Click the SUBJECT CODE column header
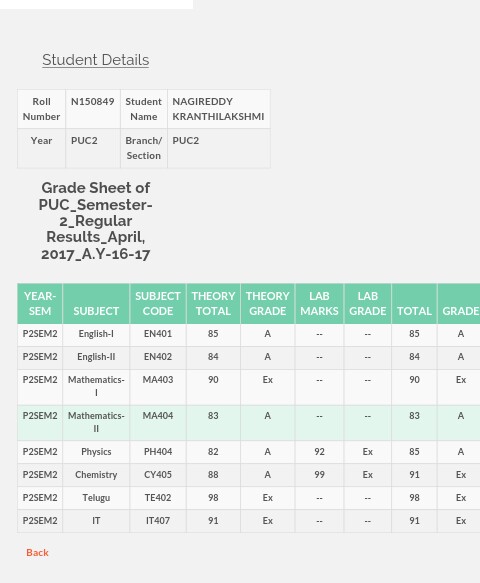480x583 pixels. (x=158, y=303)
